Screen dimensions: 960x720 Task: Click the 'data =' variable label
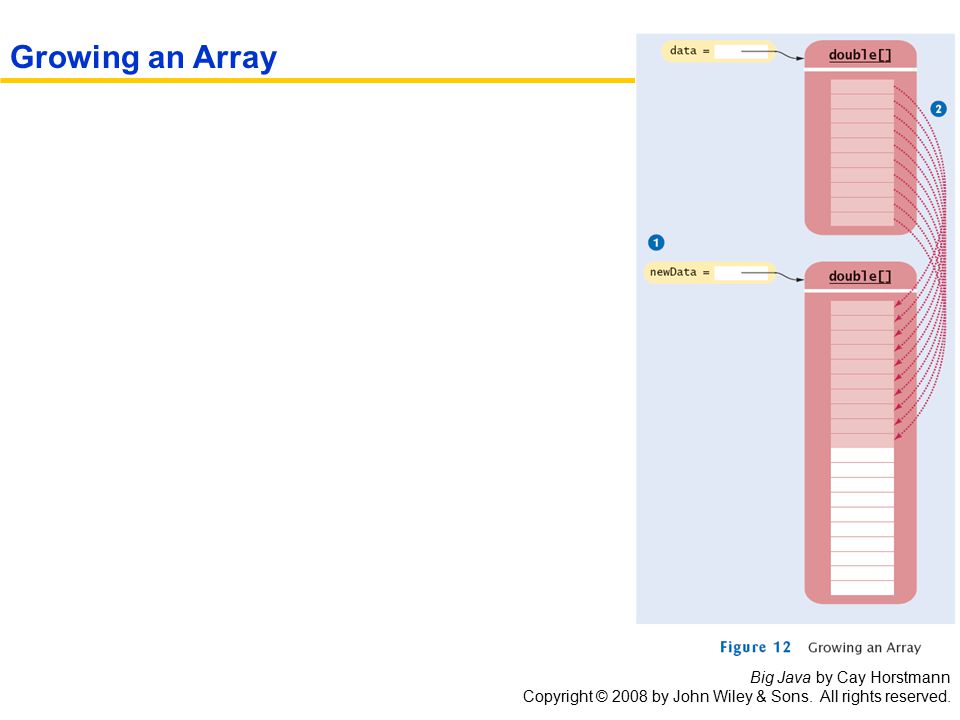click(x=689, y=51)
